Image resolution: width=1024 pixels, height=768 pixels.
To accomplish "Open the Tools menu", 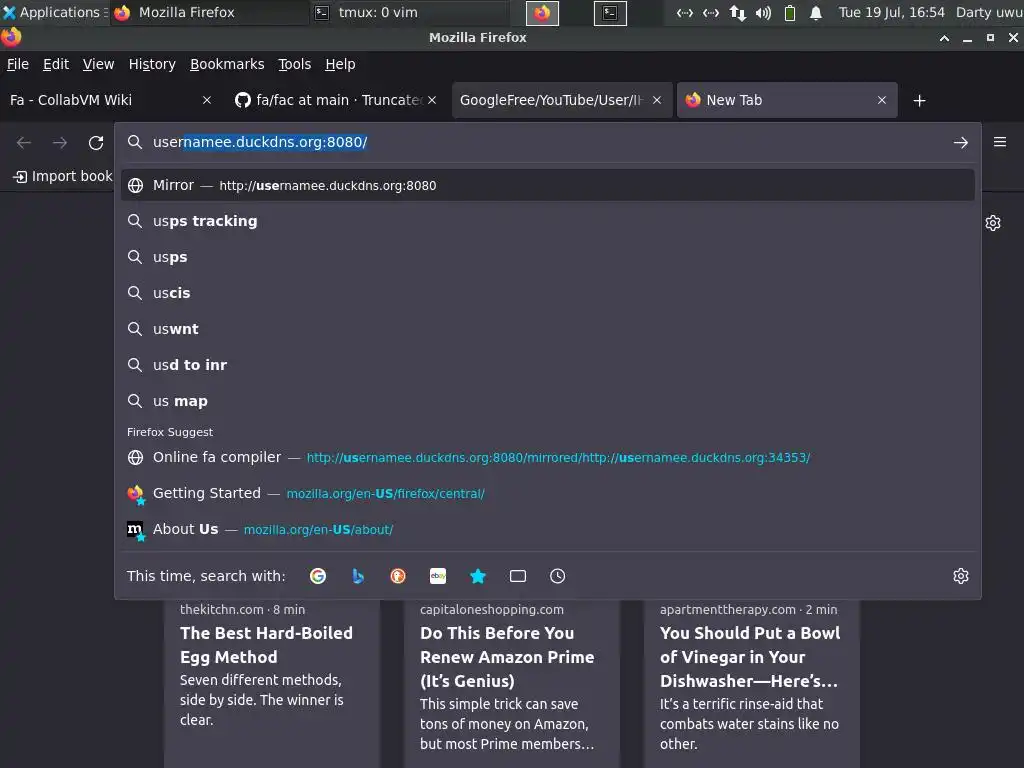I will 295,64.
